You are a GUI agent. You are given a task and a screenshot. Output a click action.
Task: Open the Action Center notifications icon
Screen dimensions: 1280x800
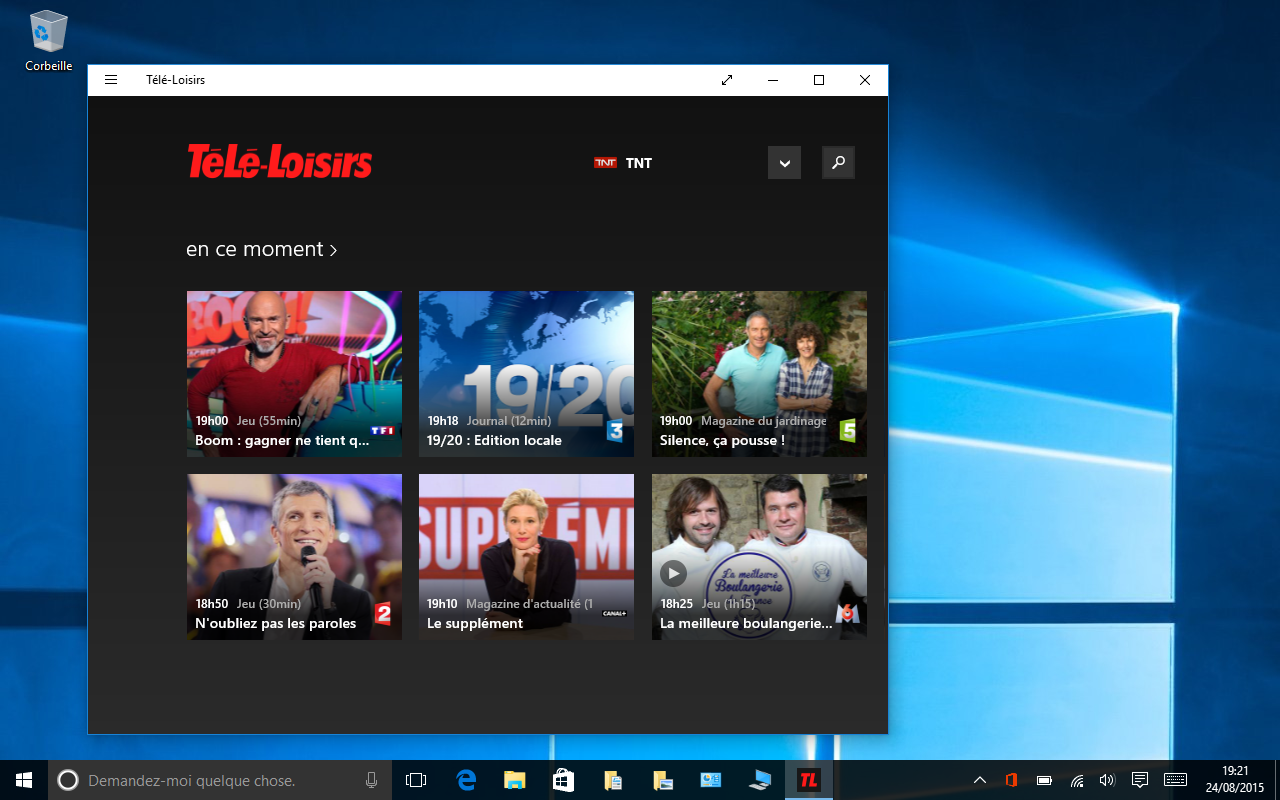[1139, 780]
